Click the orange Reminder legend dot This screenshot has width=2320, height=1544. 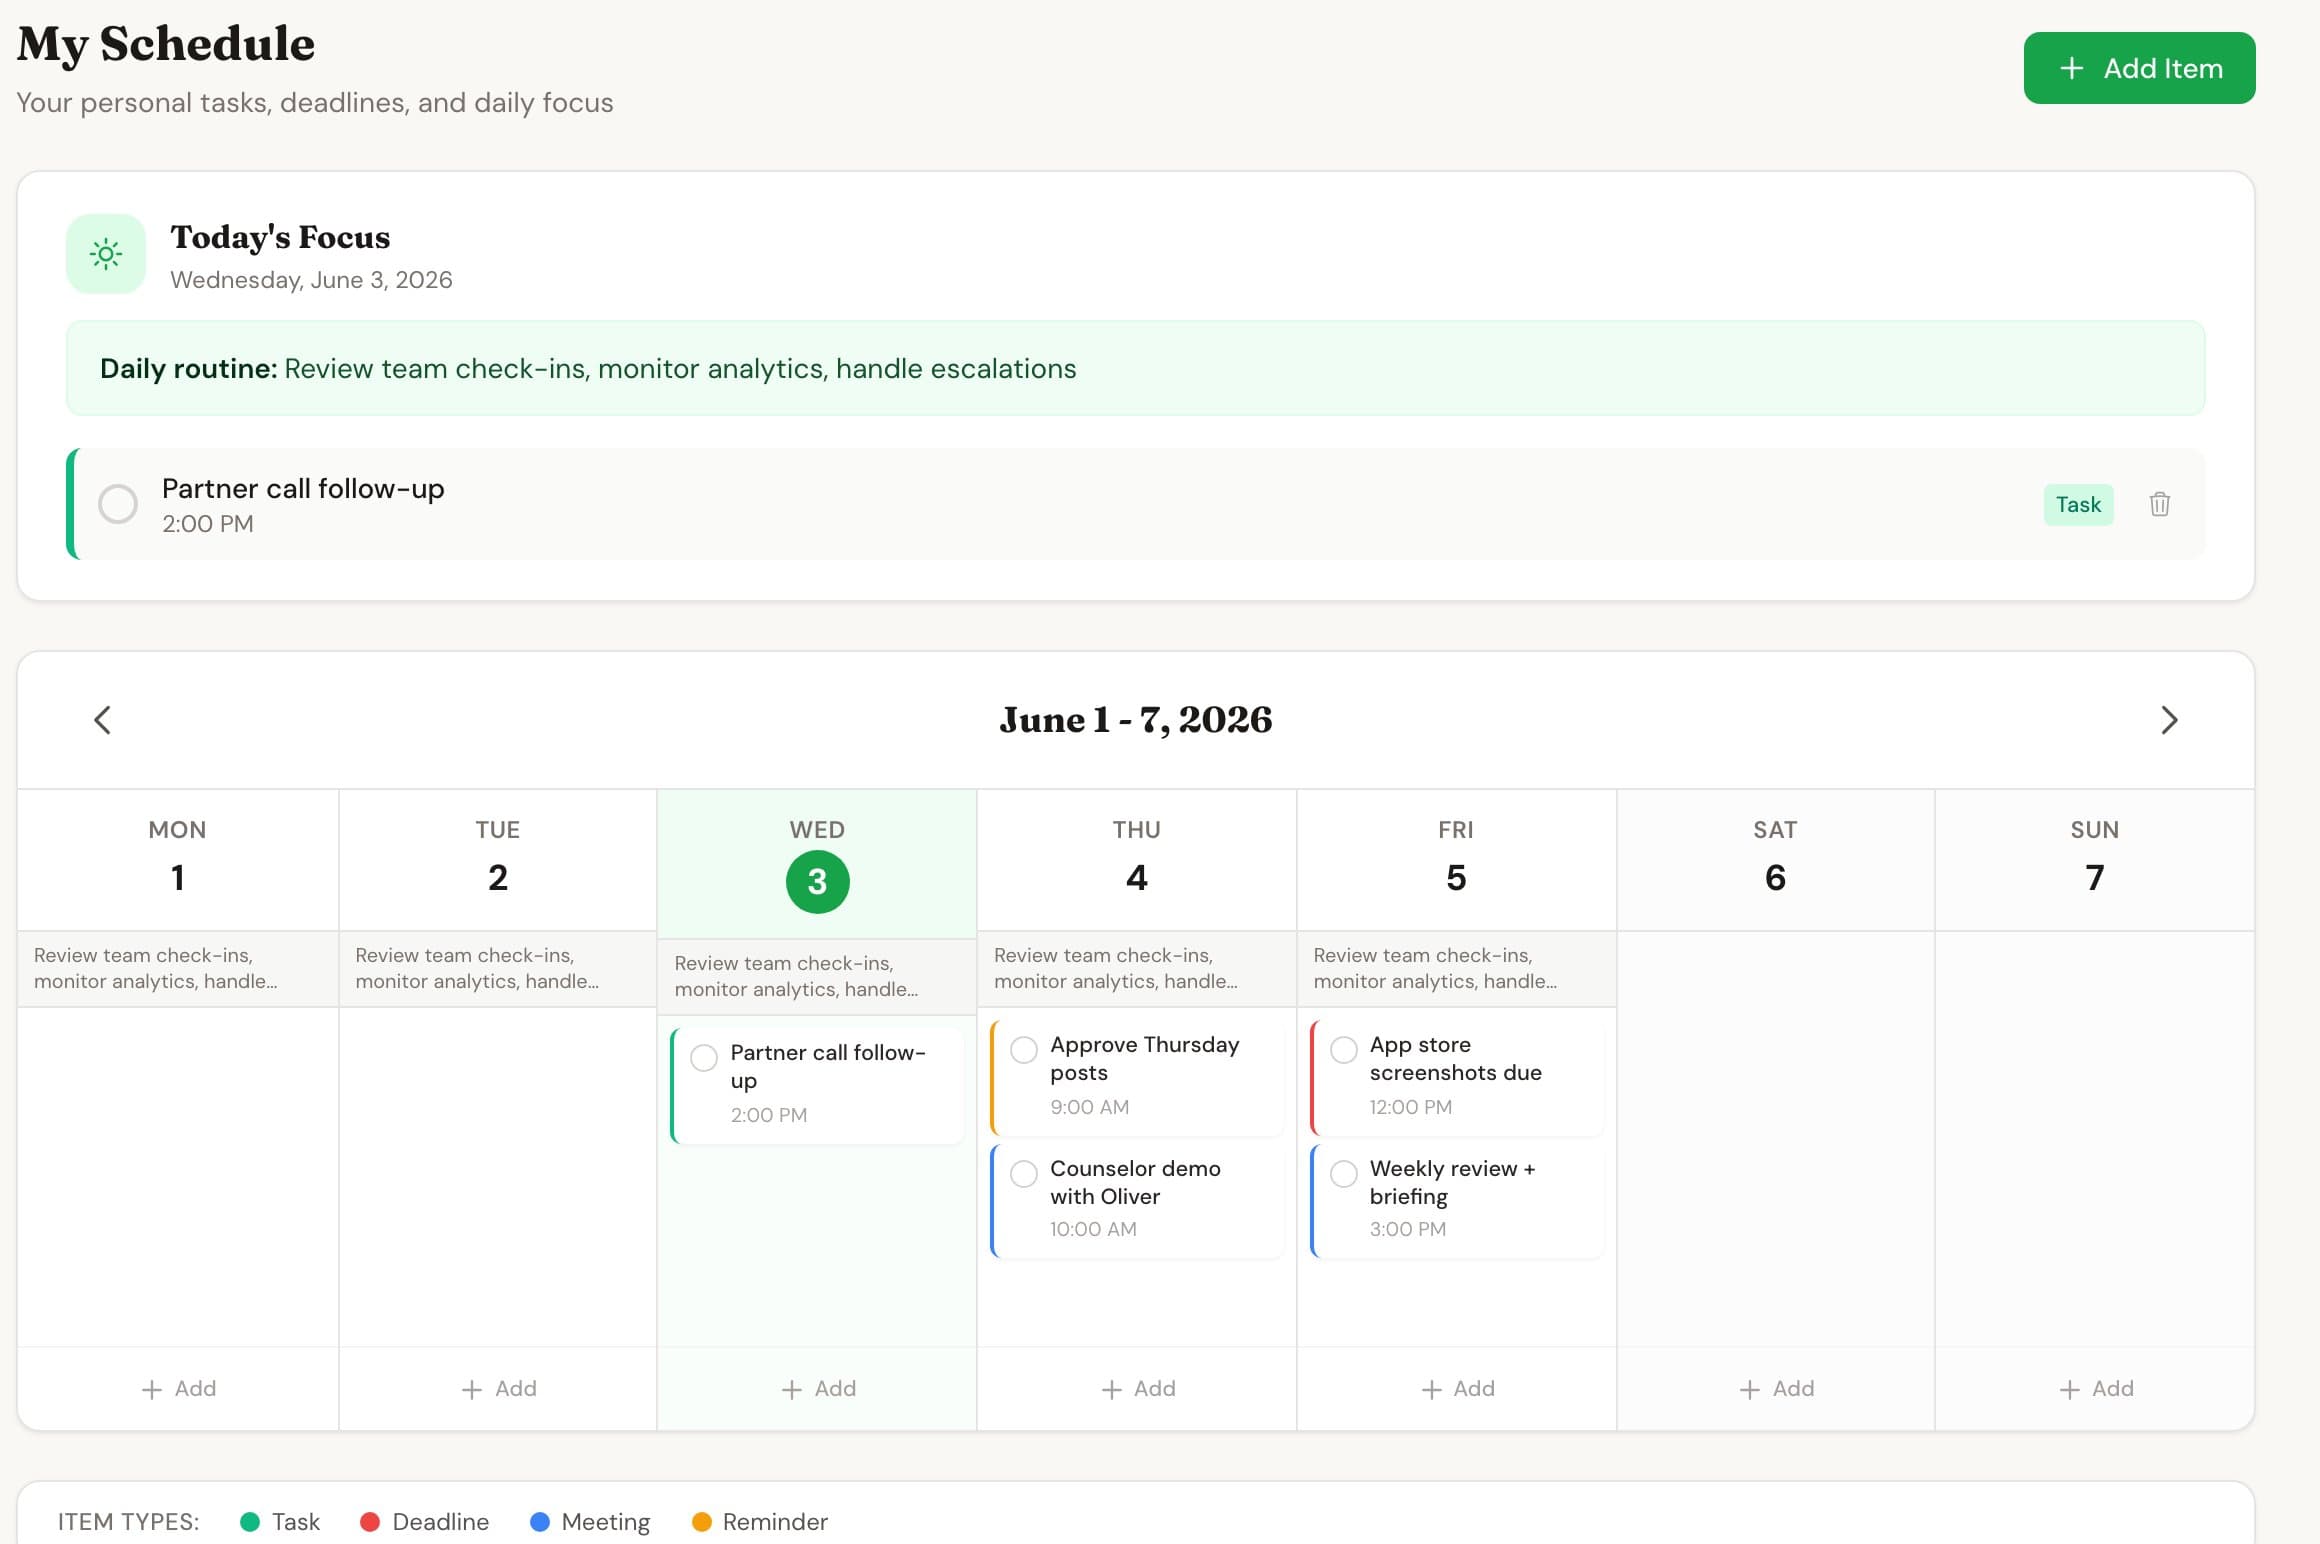702,1521
